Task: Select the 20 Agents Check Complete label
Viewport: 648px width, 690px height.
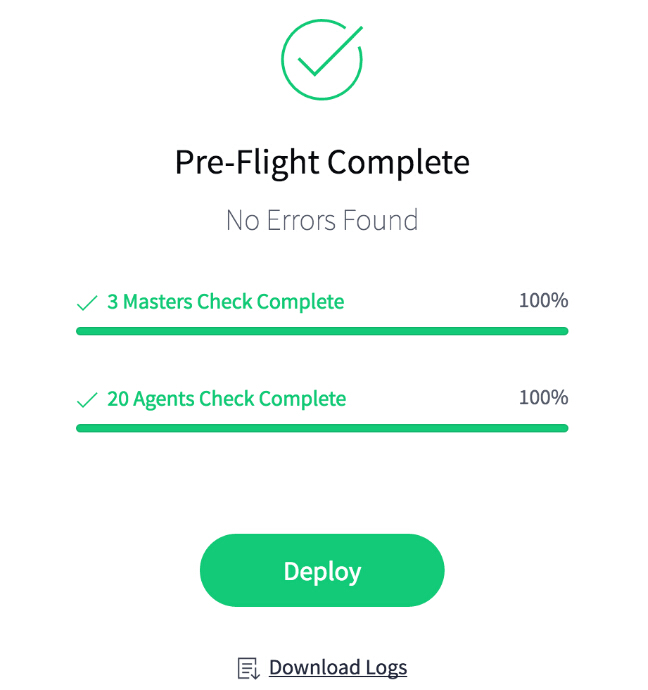Action: coord(227,400)
